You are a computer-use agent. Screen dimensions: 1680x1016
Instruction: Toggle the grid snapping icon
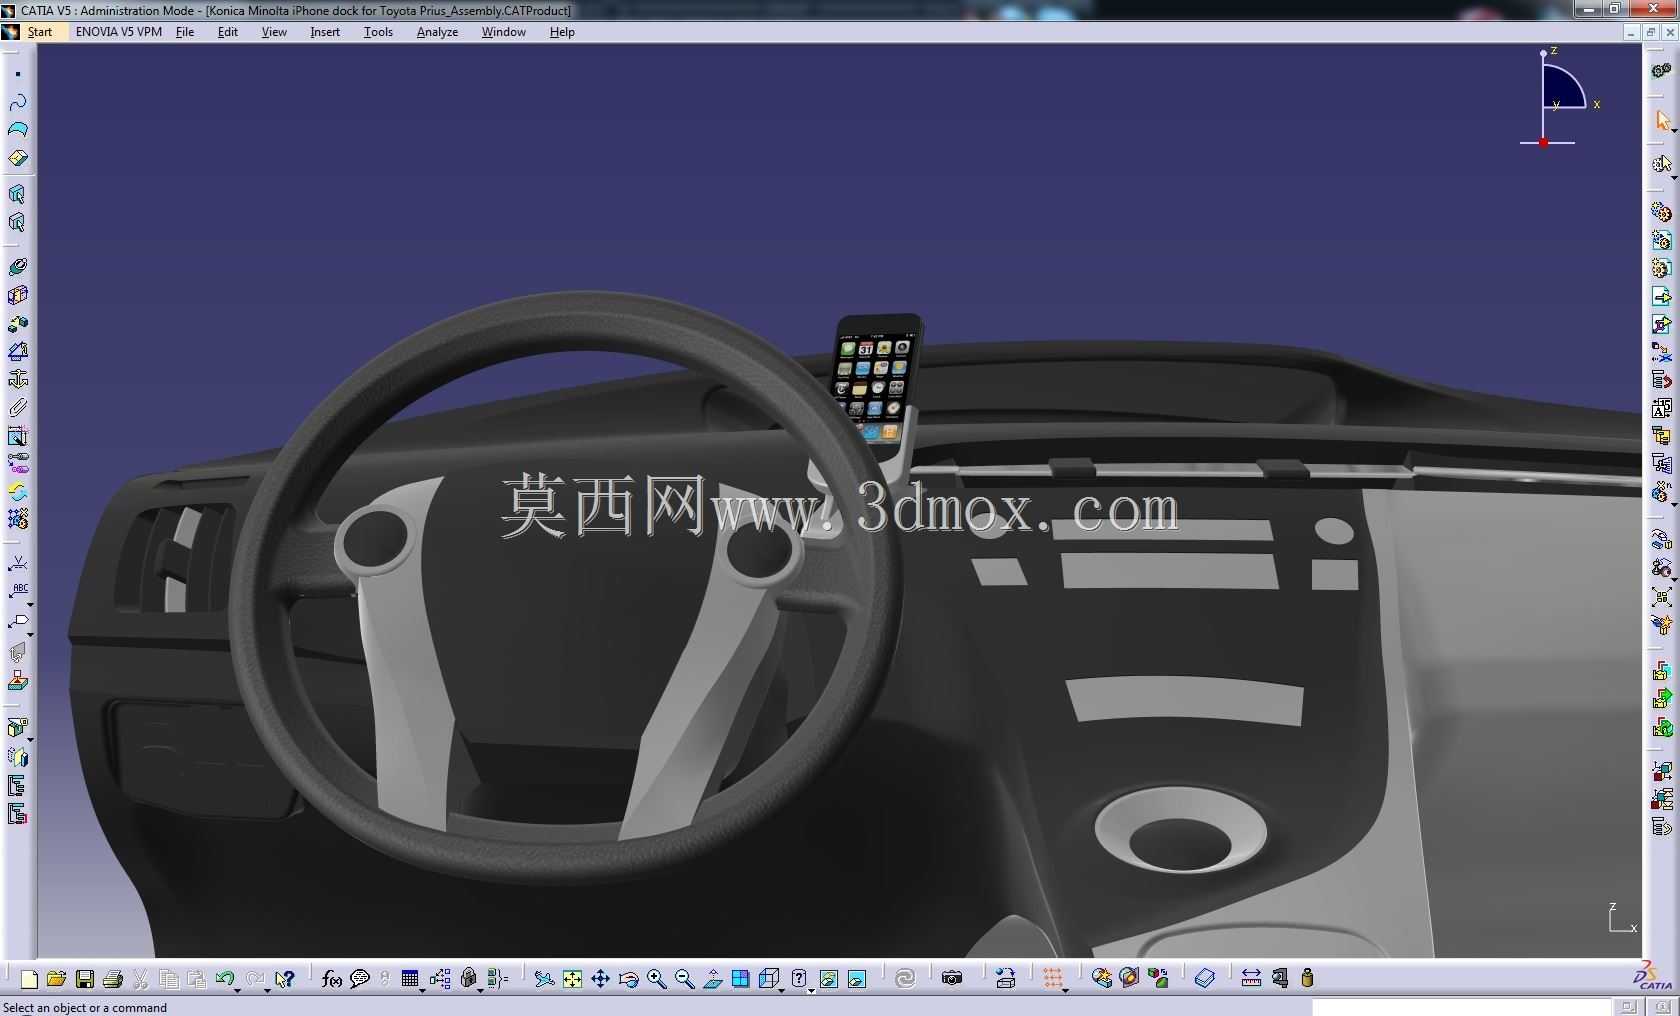[1052, 978]
